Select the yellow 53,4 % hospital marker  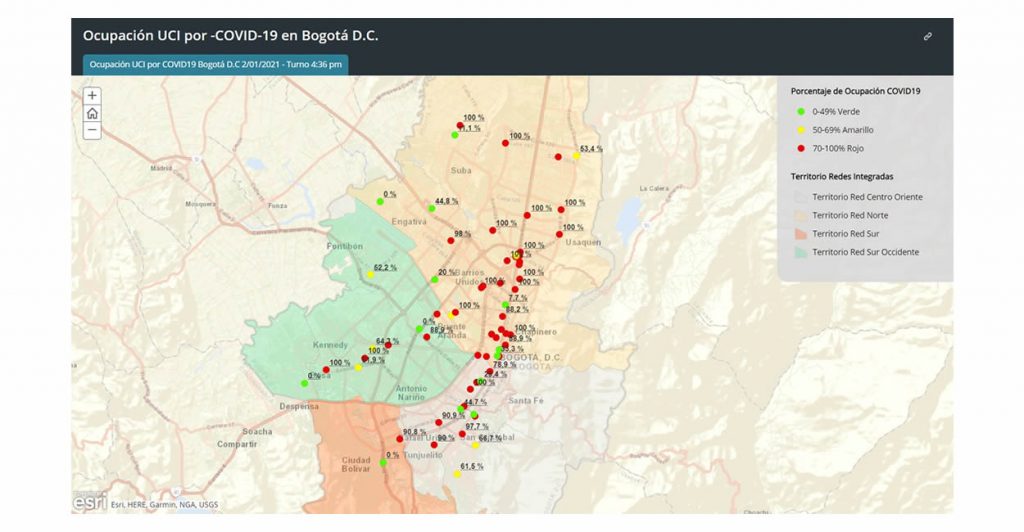pos(576,156)
